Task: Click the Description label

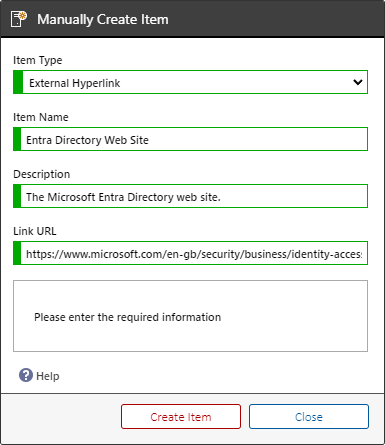Action: click(x=42, y=174)
